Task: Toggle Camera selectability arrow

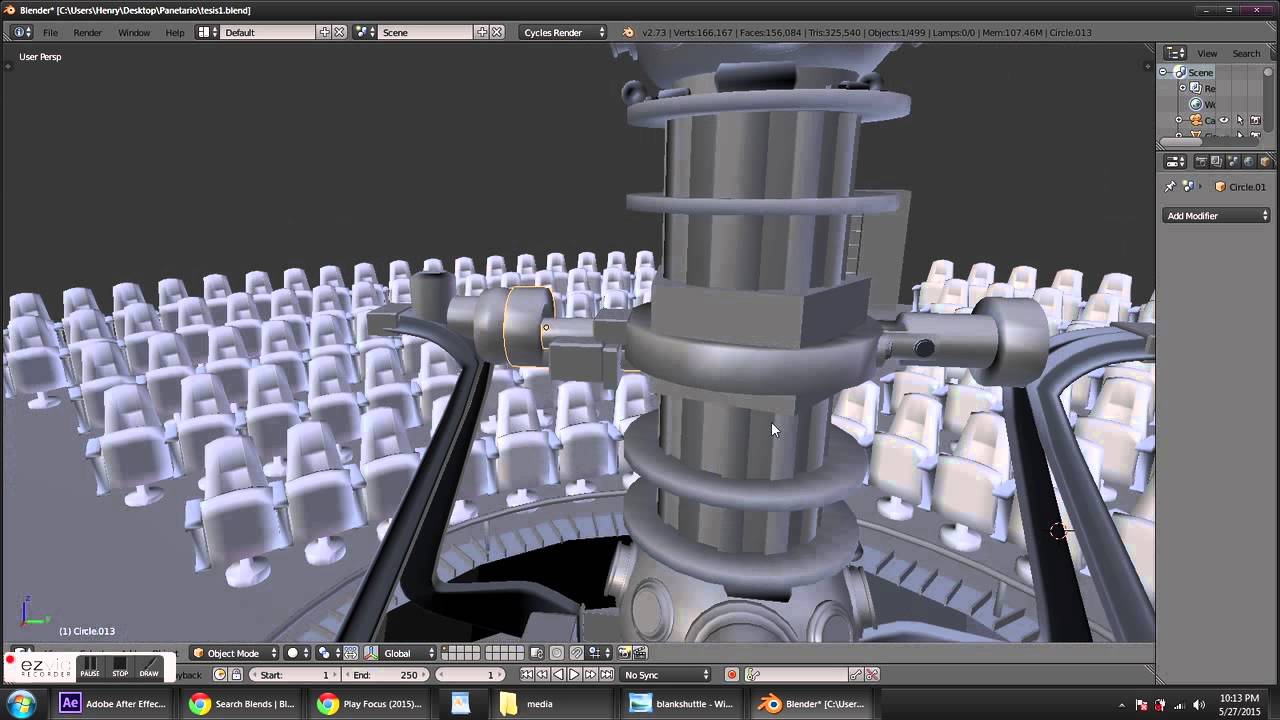Action: (1240, 120)
